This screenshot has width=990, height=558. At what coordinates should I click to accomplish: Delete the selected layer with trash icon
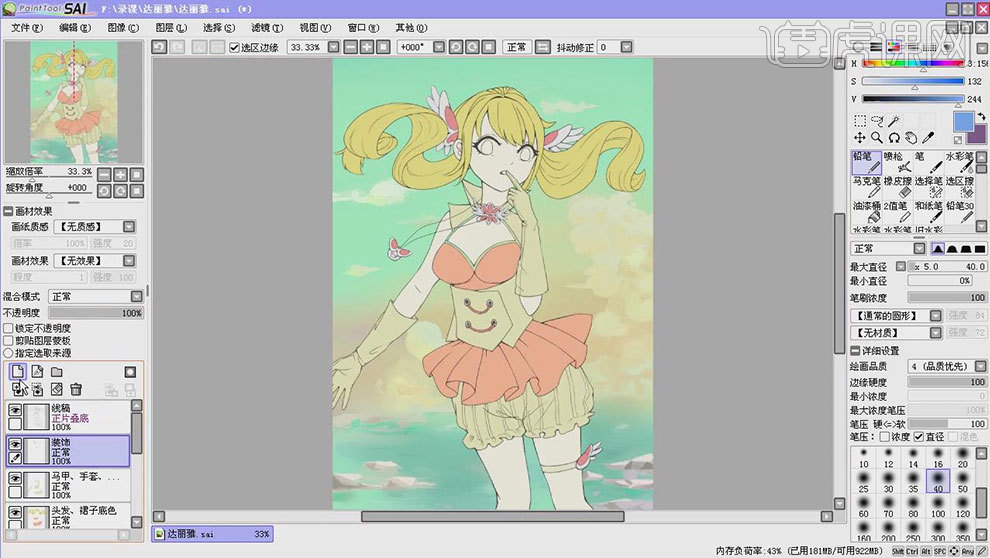(x=76, y=389)
